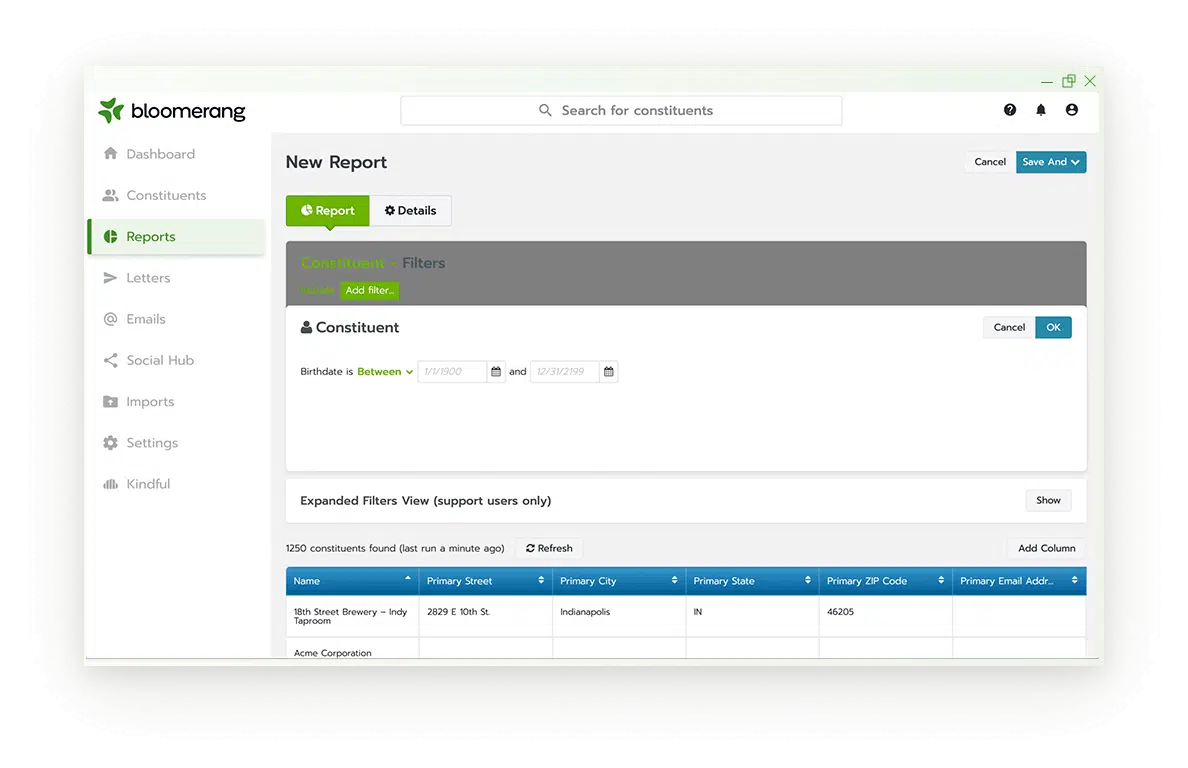Confirm the Constituent filter with OK
This screenshot has height=768, width=1188.
[1053, 327]
